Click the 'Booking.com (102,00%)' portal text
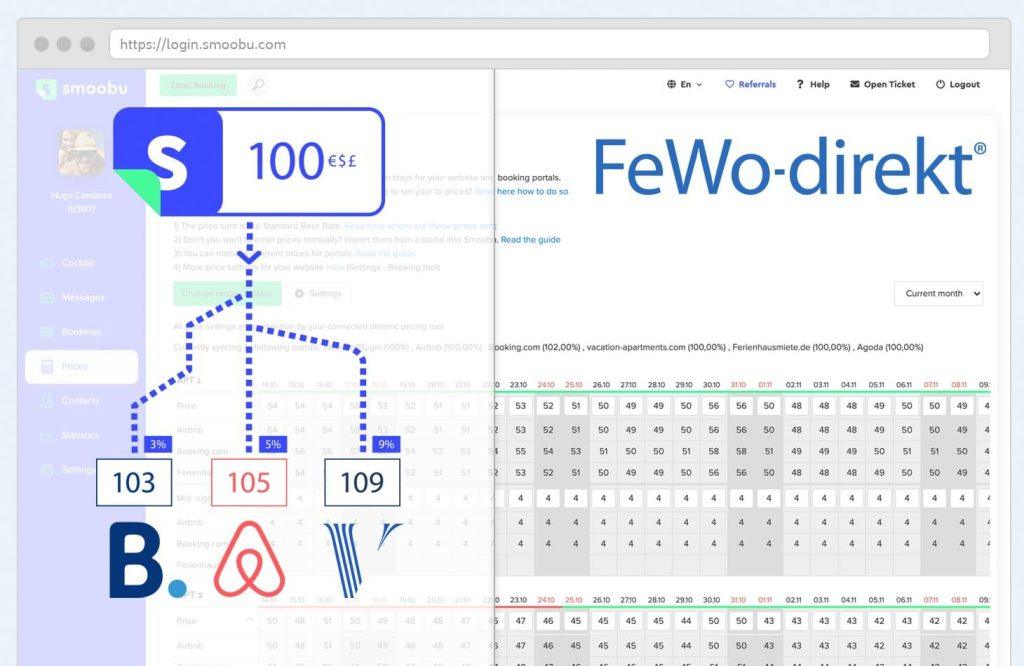This screenshot has width=1024, height=666. click(x=535, y=347)
